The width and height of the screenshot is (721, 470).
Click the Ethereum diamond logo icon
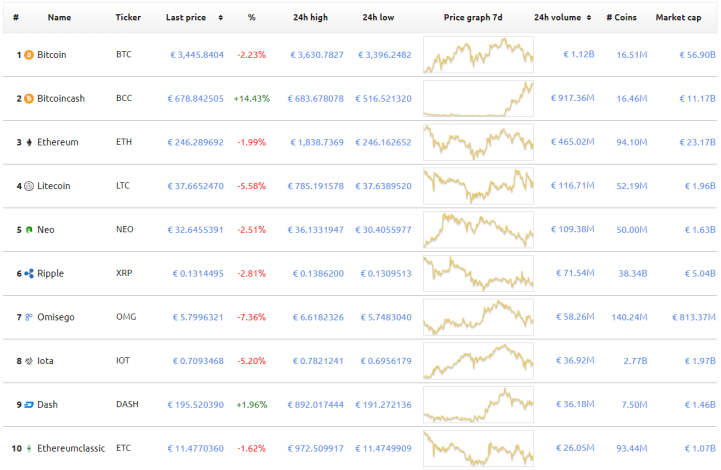click(x=29, y=143)
